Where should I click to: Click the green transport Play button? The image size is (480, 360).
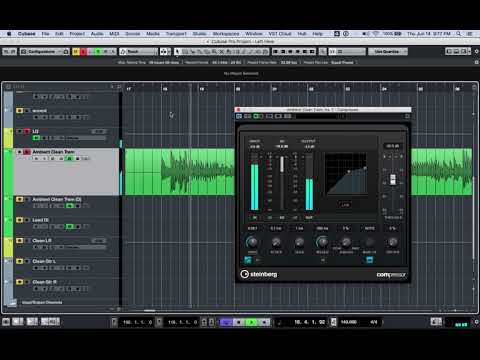coord(251,322)
